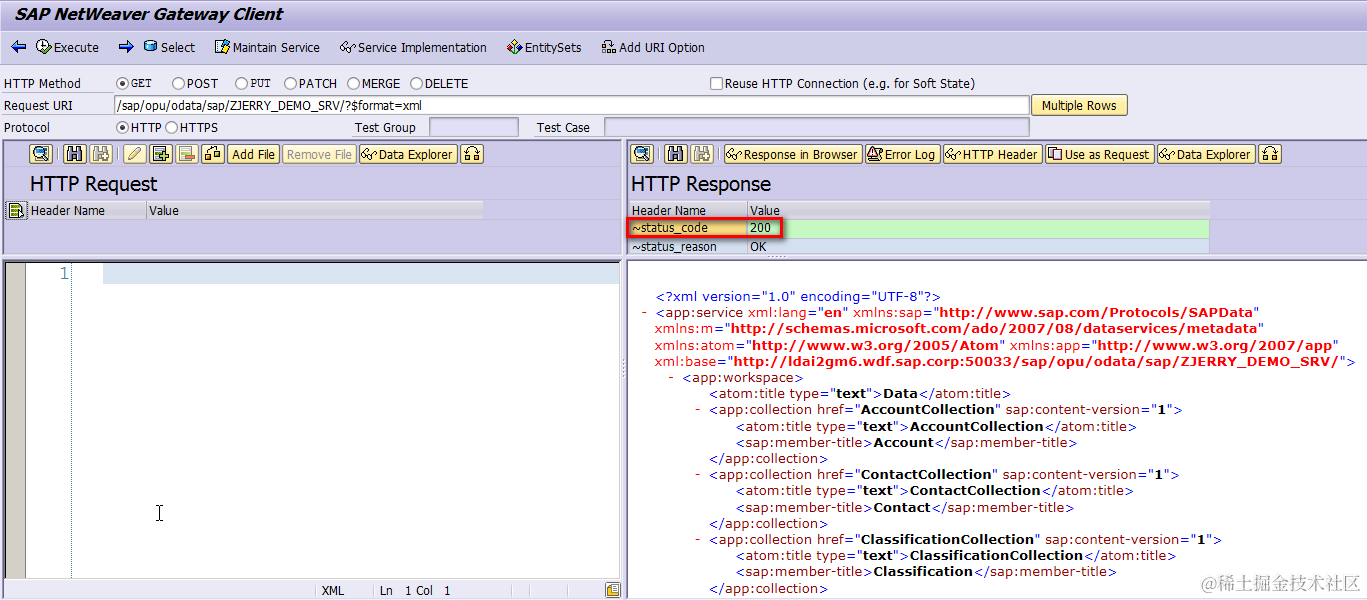Viewport: 1367px width, 600px height.
Task: Click the insert row icon in request toolbar
Action: coord(161,154)
